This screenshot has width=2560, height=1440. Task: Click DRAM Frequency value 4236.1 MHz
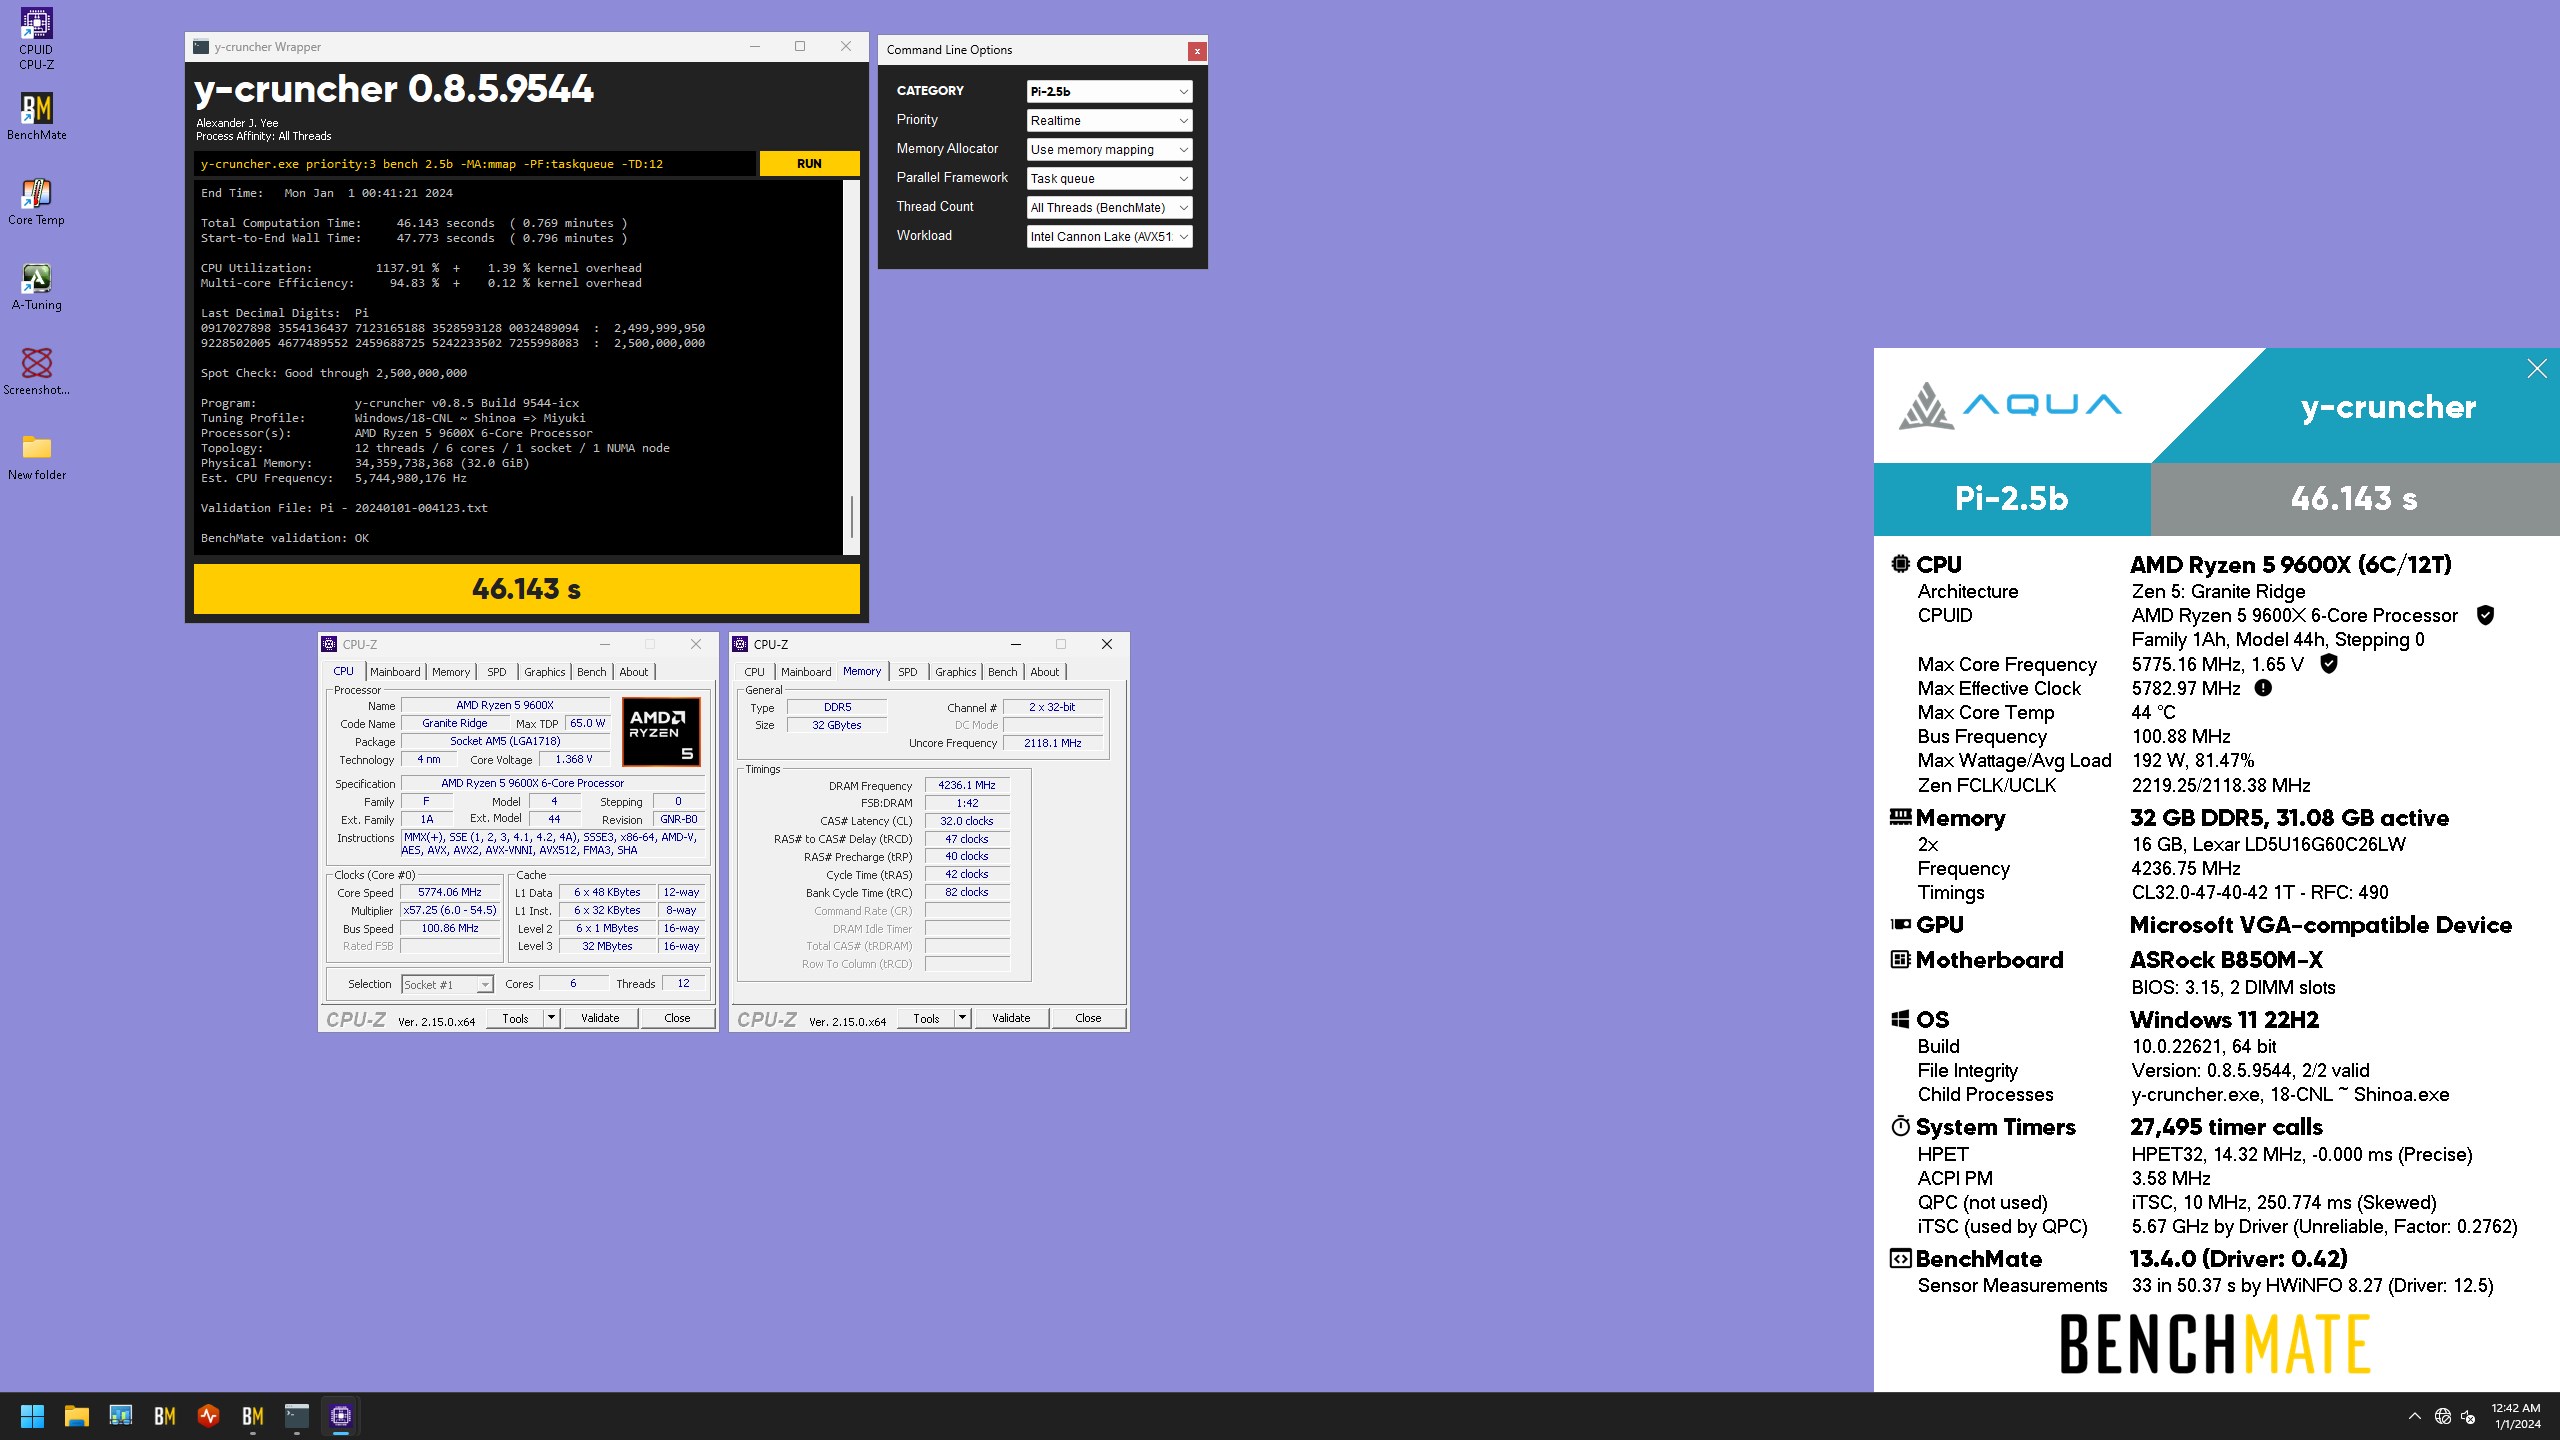[967, 785]
